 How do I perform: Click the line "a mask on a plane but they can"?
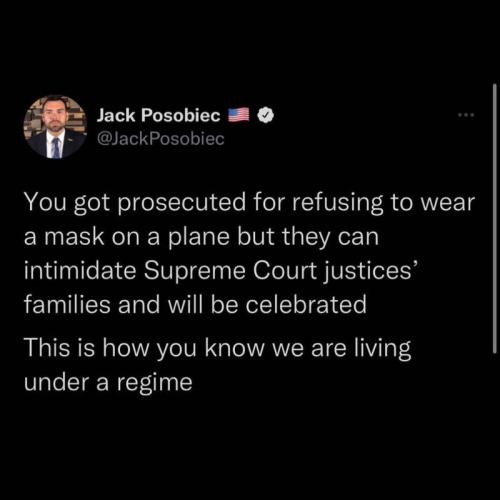201,237
